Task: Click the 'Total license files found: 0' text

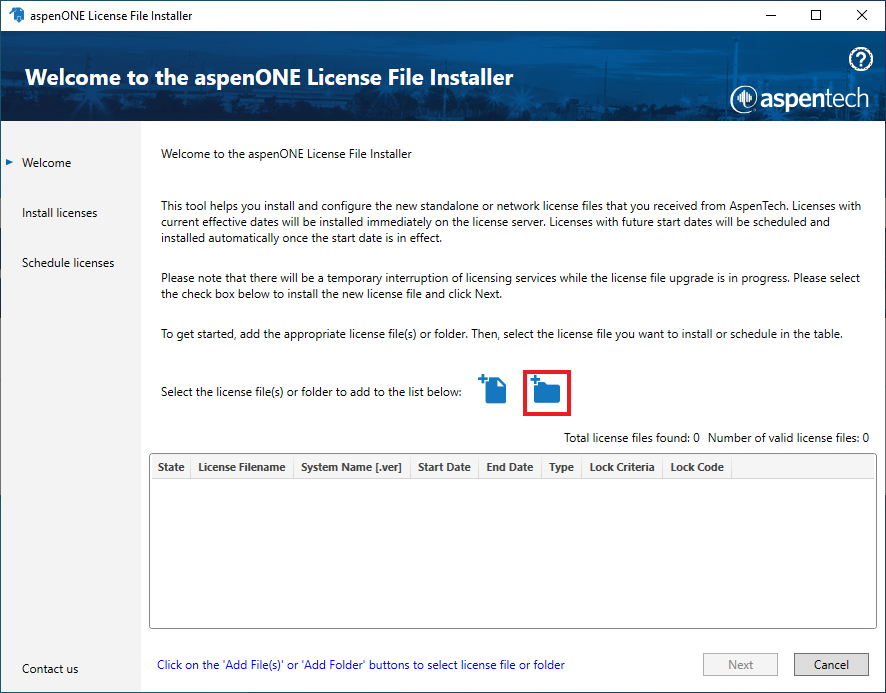Action: click(x=632, y=438)
